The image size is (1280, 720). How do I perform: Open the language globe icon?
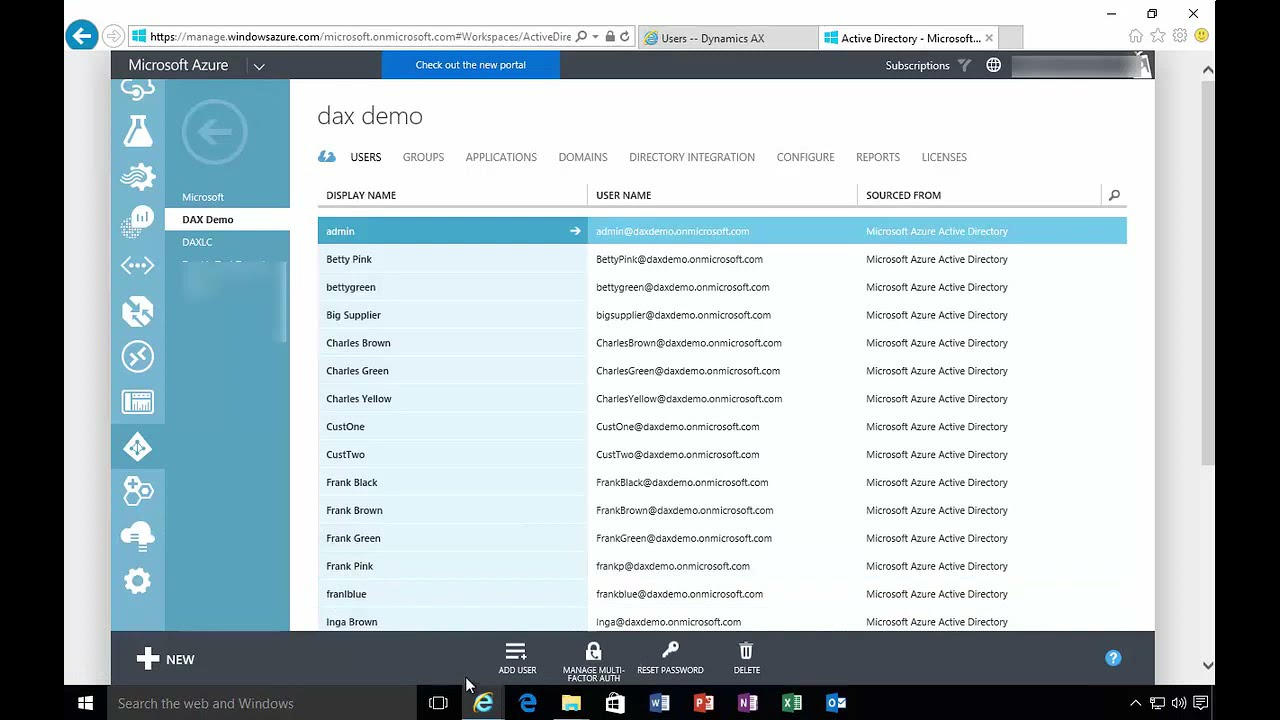(993, 65)
